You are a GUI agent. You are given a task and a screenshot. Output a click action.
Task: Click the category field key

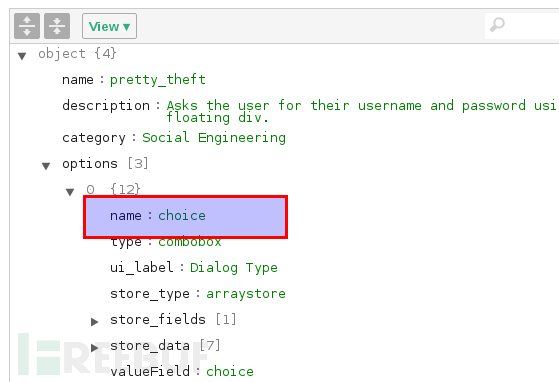[x=94, y=138]
